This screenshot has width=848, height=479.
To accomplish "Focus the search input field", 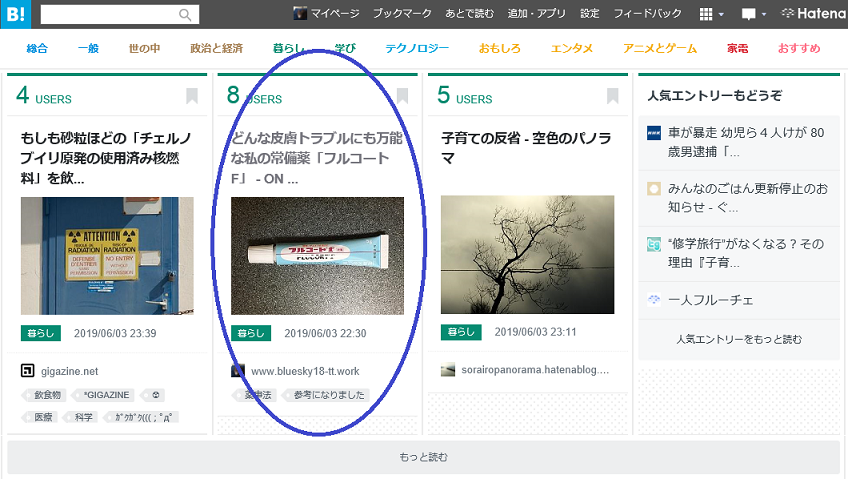I will (x=120, y=15).
